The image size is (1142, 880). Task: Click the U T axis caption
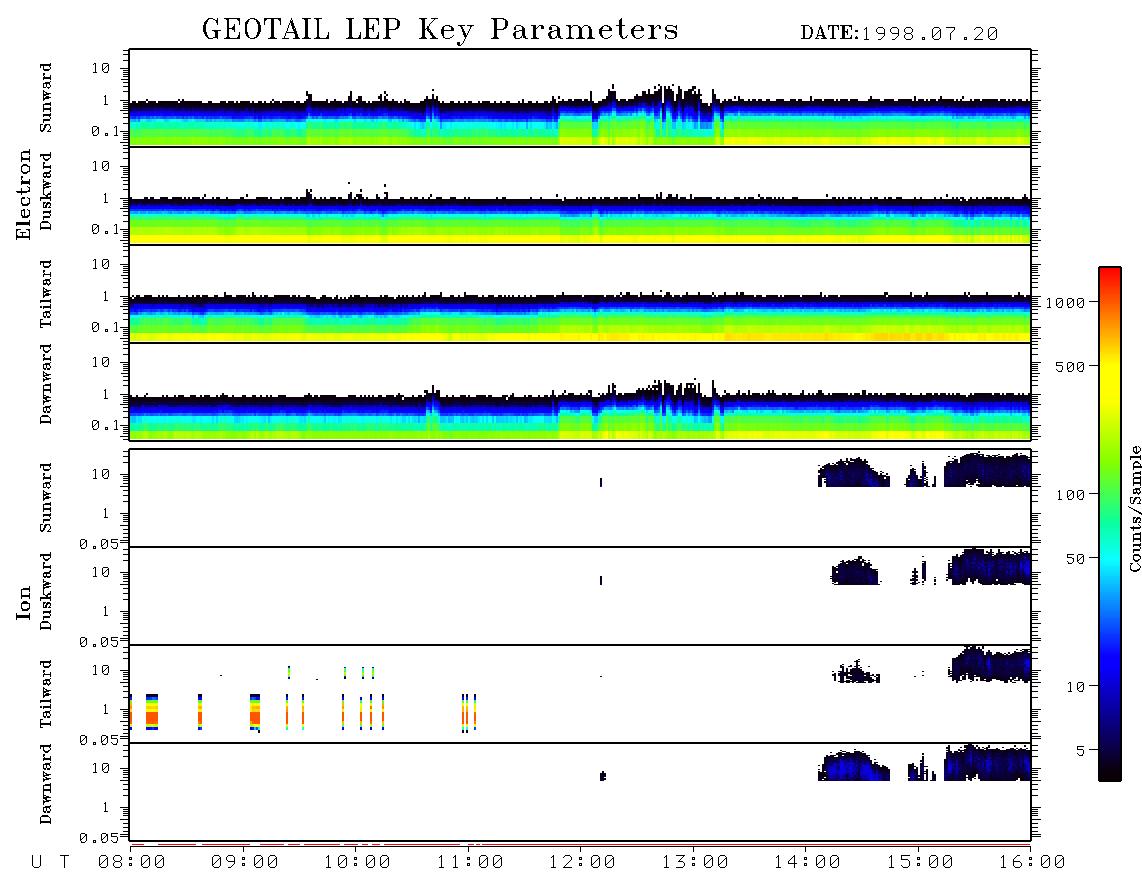(x=50, y=863)
